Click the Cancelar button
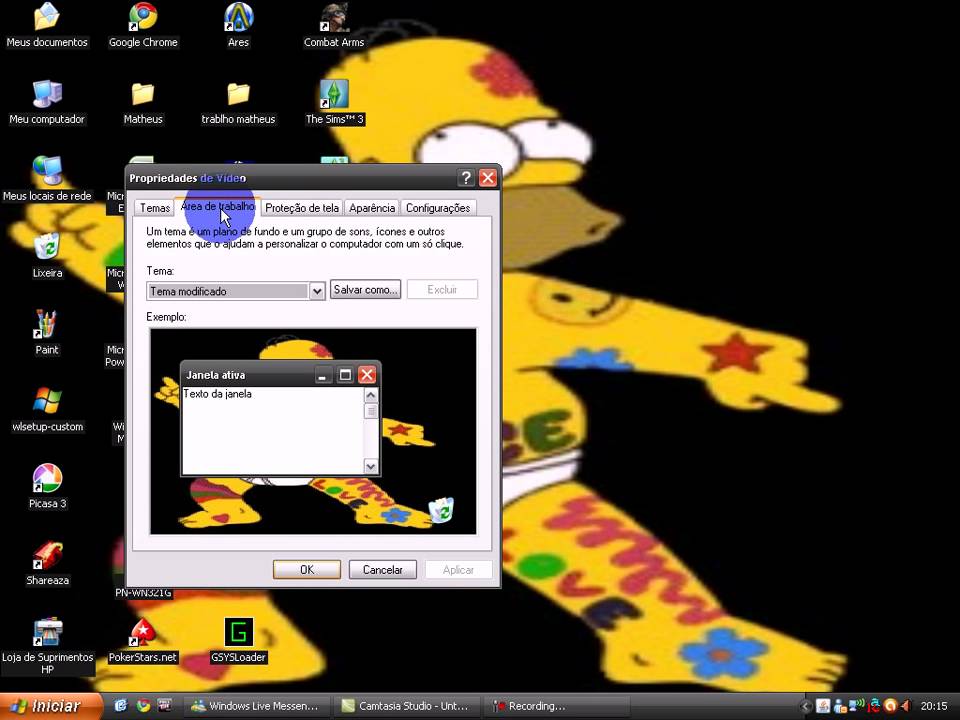 (x=383, y=569)
